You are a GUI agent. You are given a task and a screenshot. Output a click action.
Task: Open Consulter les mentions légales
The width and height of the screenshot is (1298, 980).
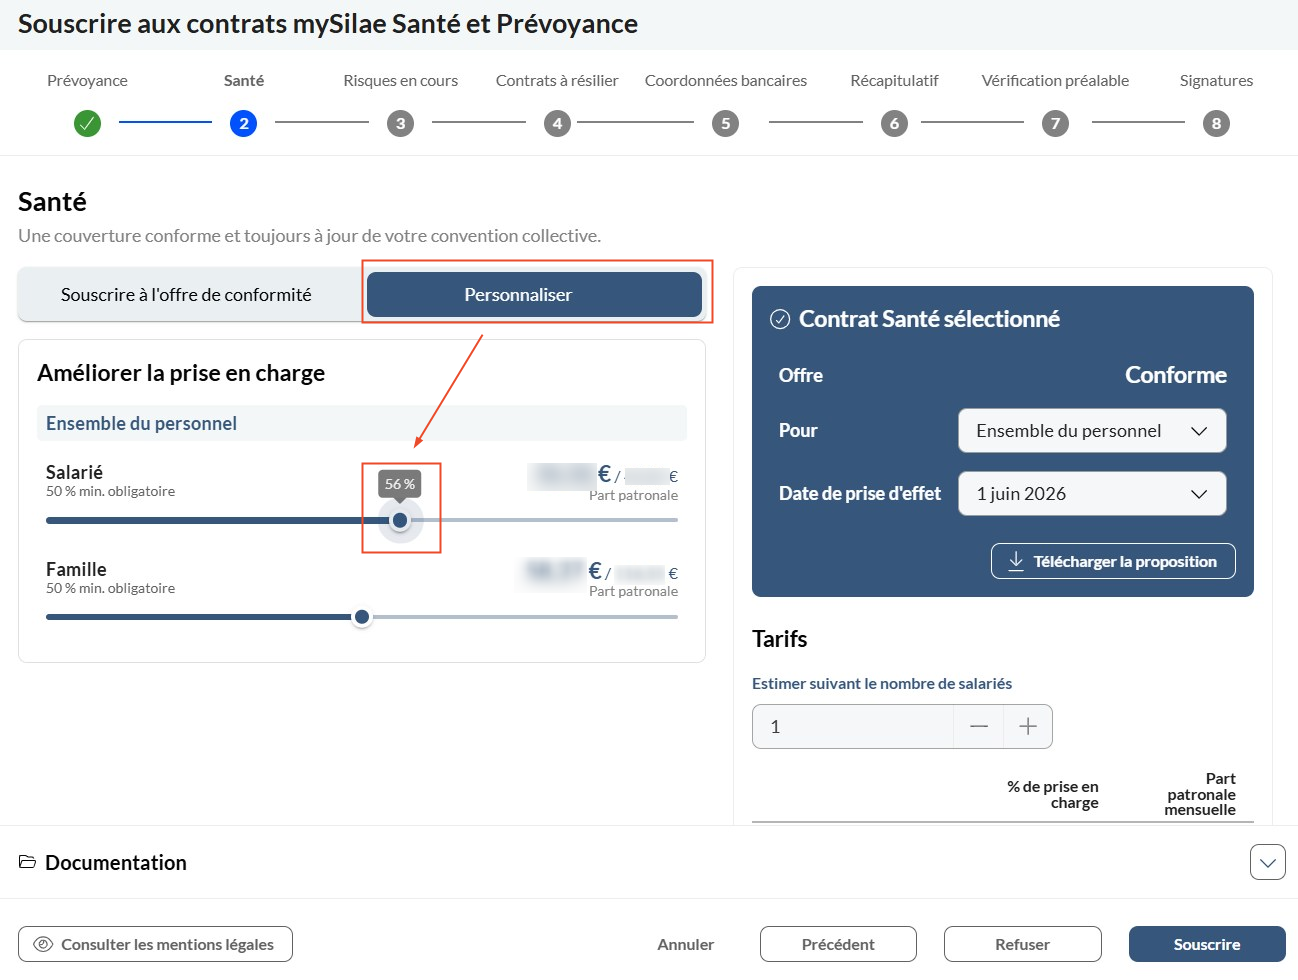click(x=155, y=944)
